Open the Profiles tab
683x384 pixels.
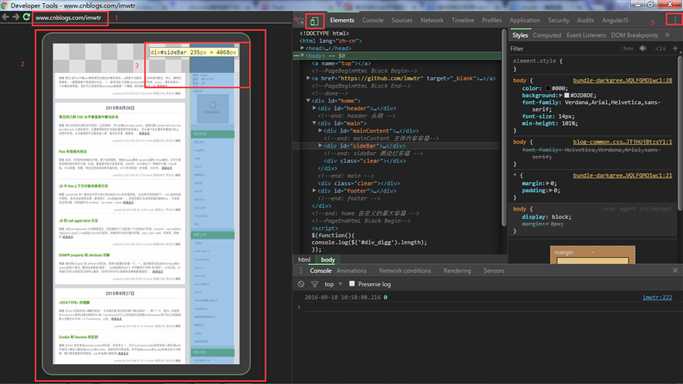click(x=492, y=20)
